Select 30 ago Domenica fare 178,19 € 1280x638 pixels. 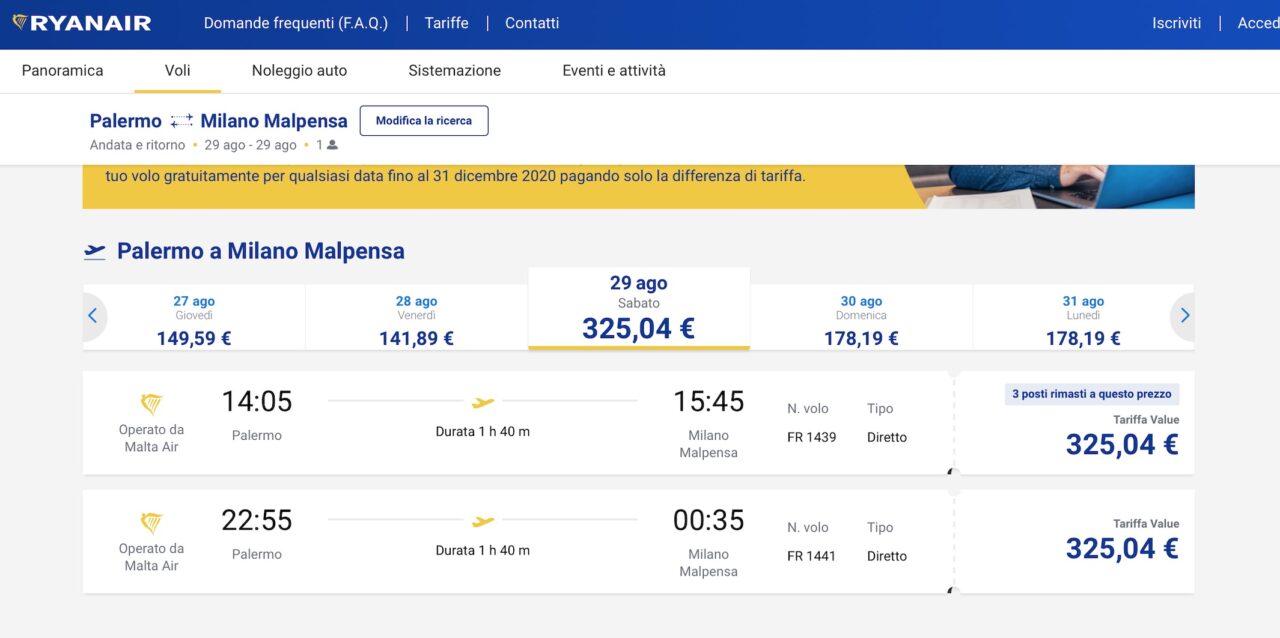861,318
